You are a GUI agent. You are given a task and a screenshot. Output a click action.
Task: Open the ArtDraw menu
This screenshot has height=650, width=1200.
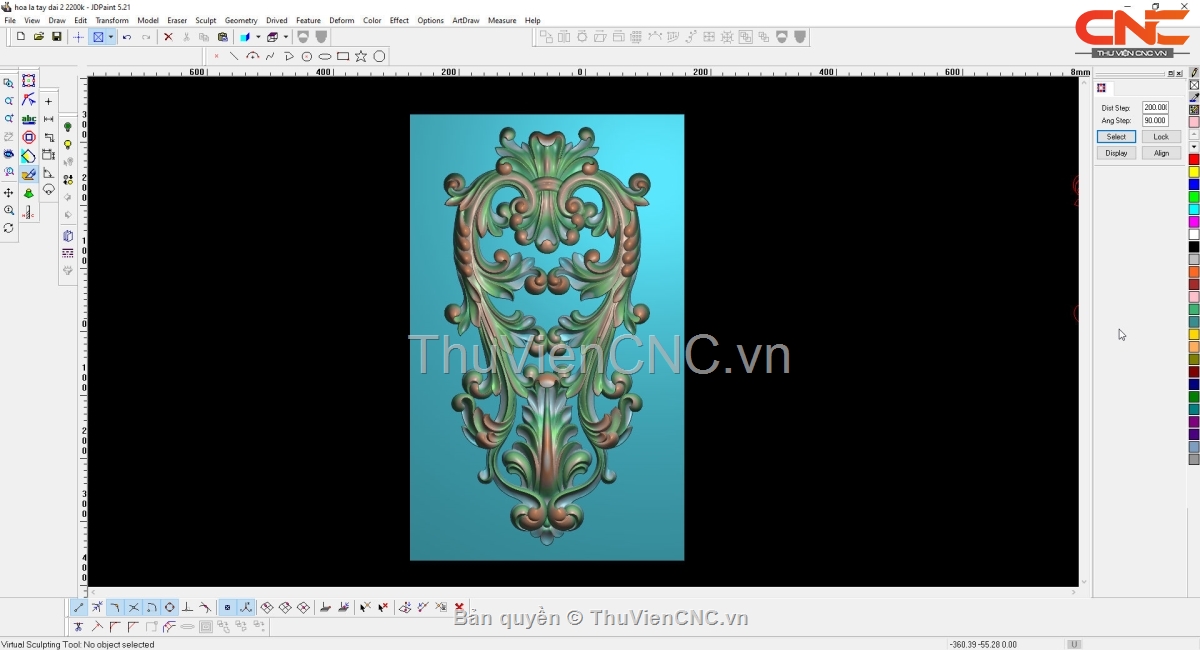tap(465, 20)
